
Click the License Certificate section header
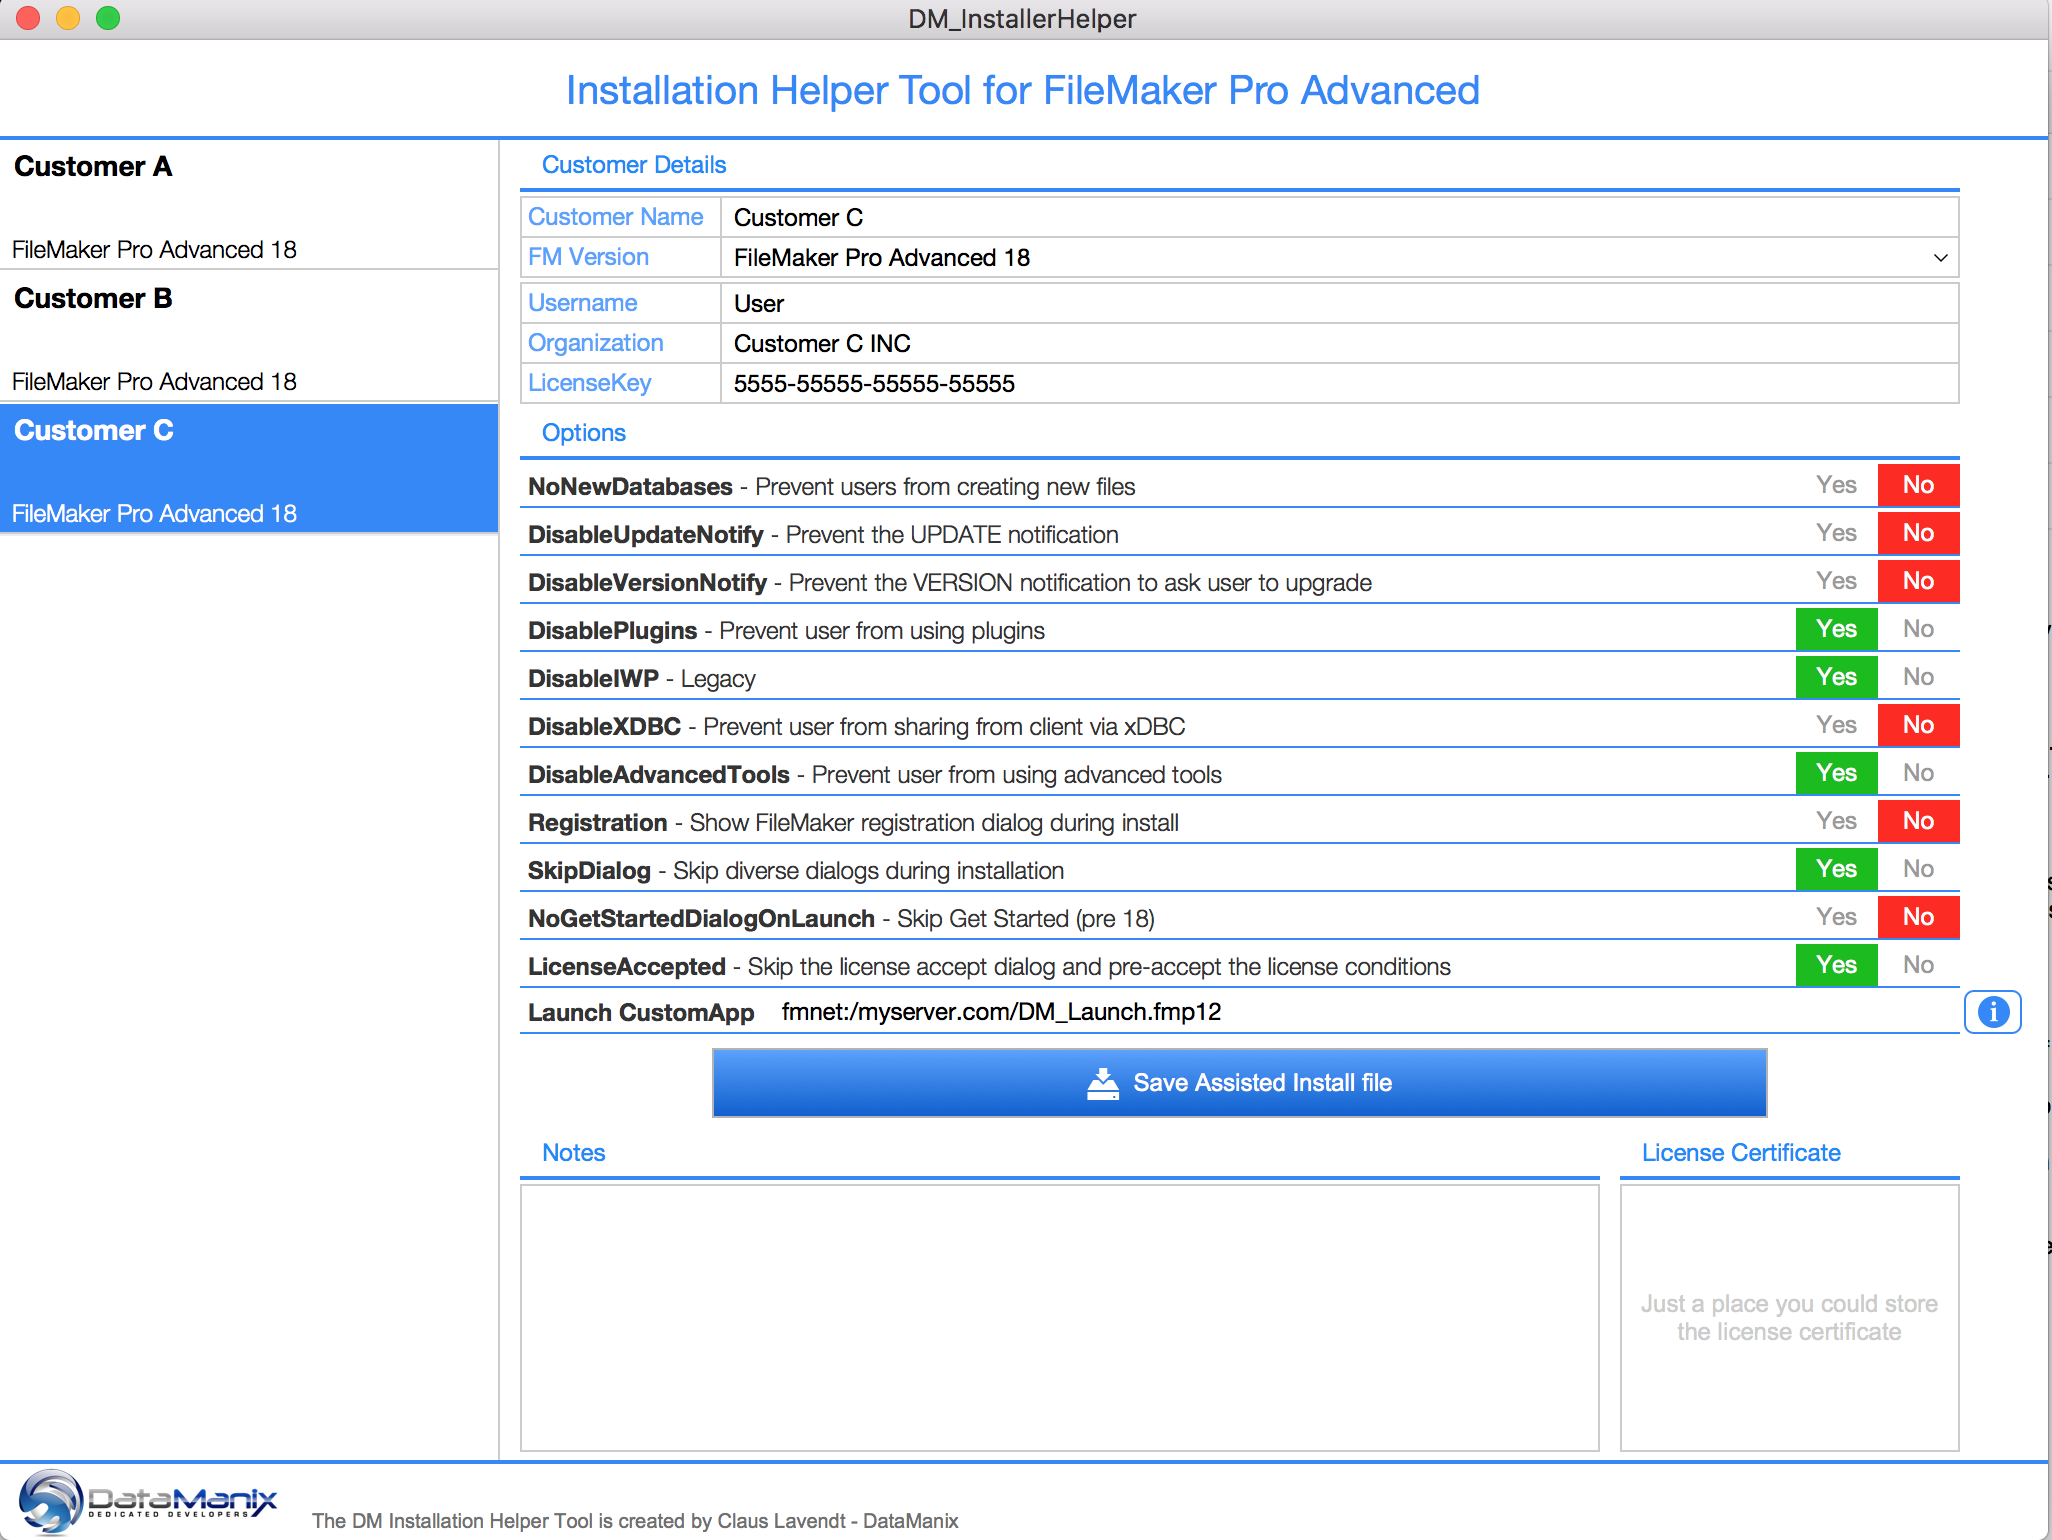click(1741, 1153)
